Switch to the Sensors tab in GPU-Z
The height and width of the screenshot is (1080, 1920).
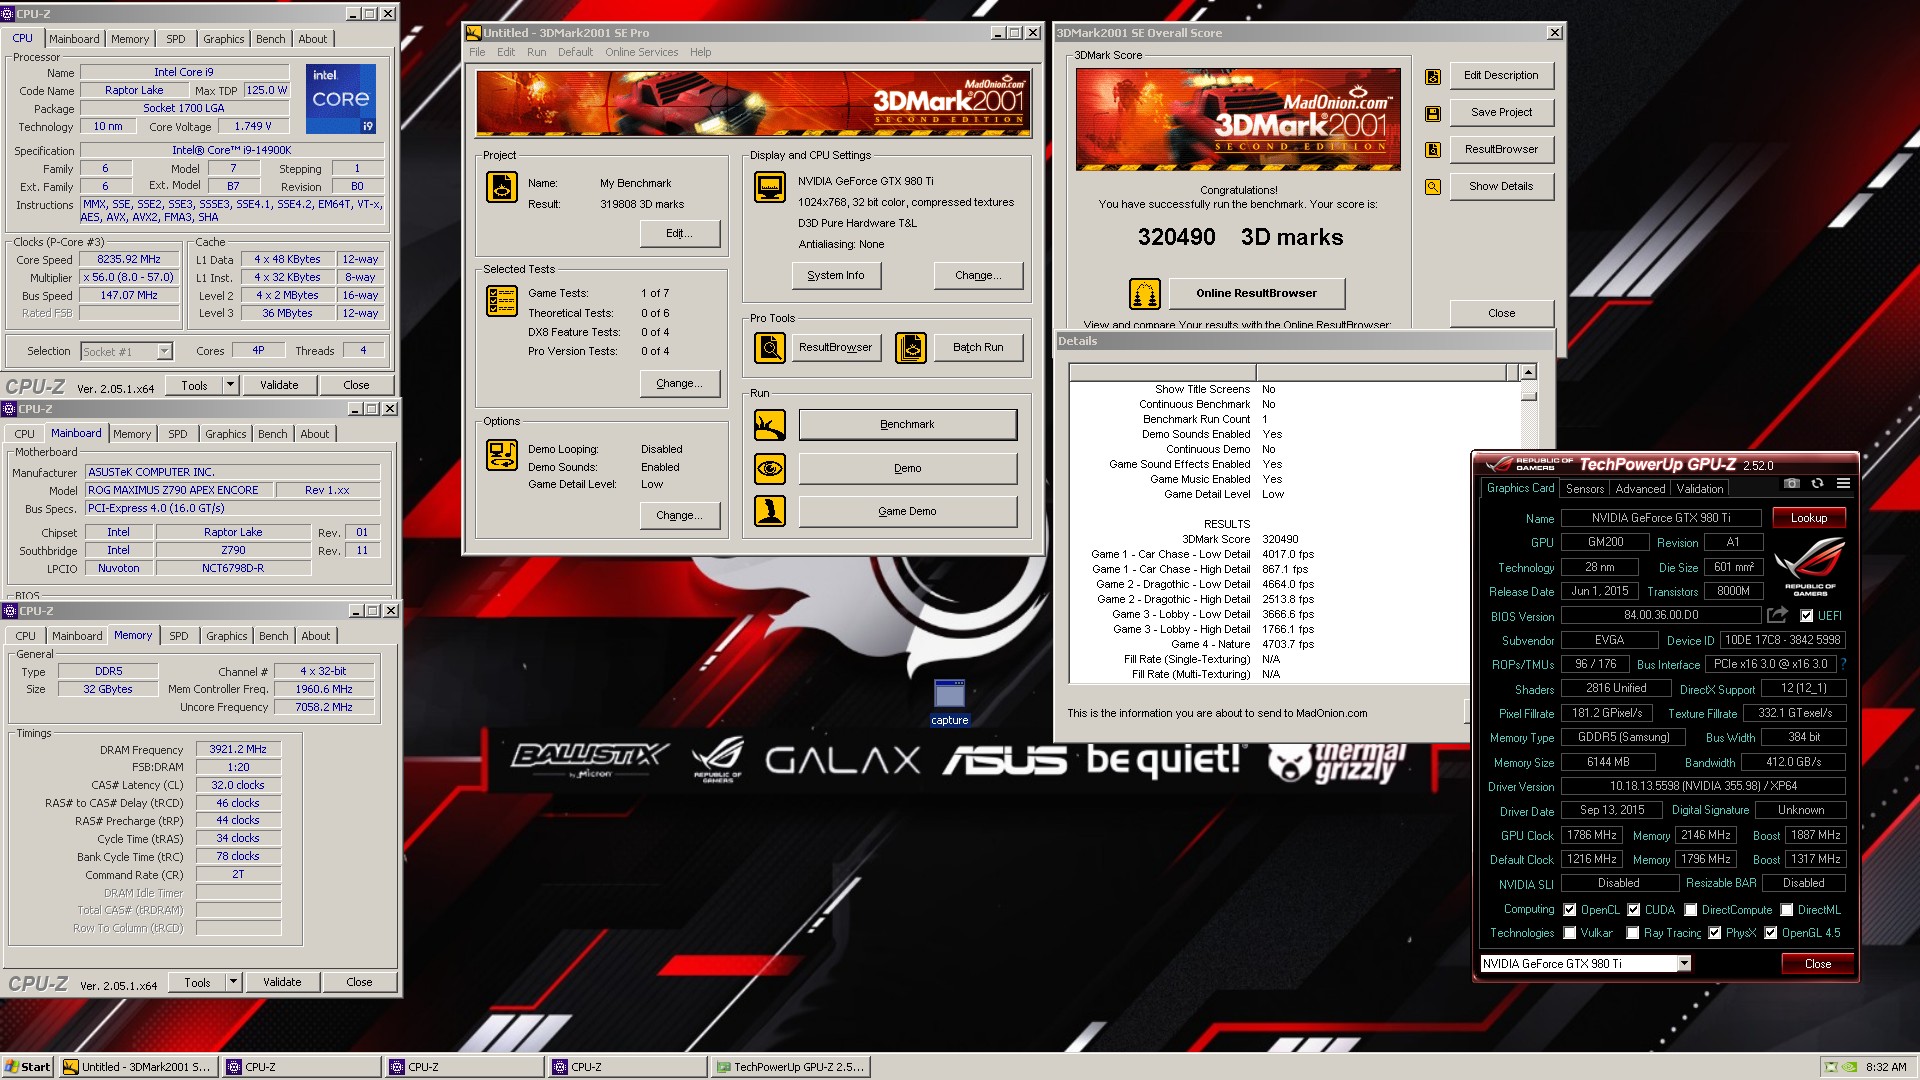1584,489
